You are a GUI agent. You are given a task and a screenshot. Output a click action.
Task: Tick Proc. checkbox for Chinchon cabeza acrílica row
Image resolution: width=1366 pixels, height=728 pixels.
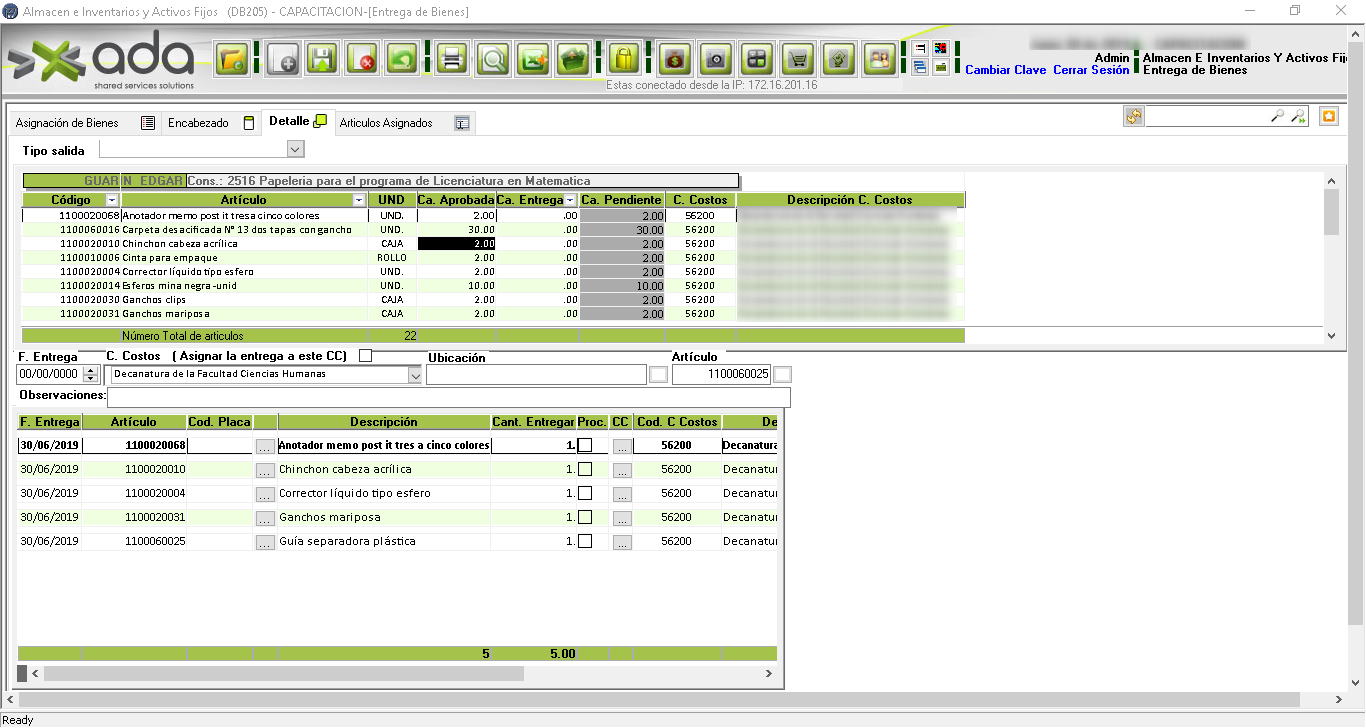(x=585, y=469)
